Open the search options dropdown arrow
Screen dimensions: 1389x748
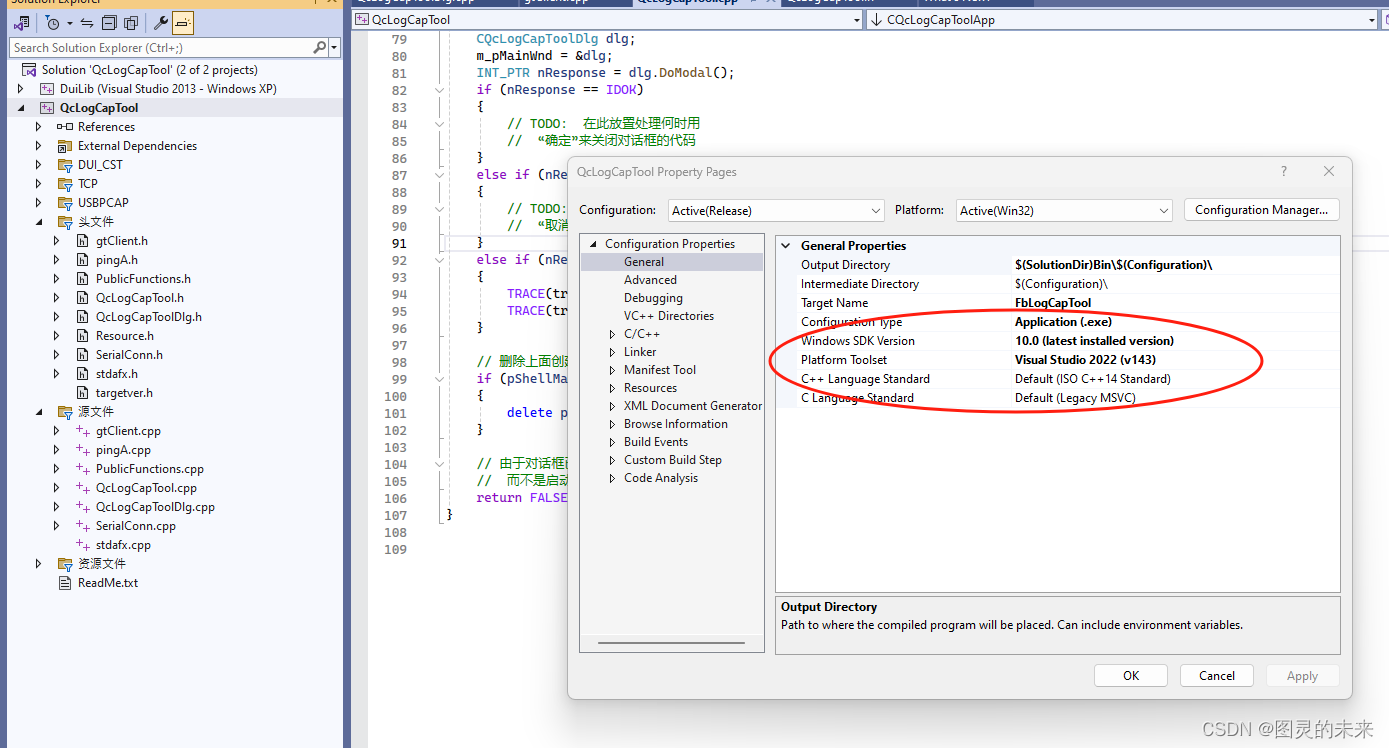(x=334, y=47)
